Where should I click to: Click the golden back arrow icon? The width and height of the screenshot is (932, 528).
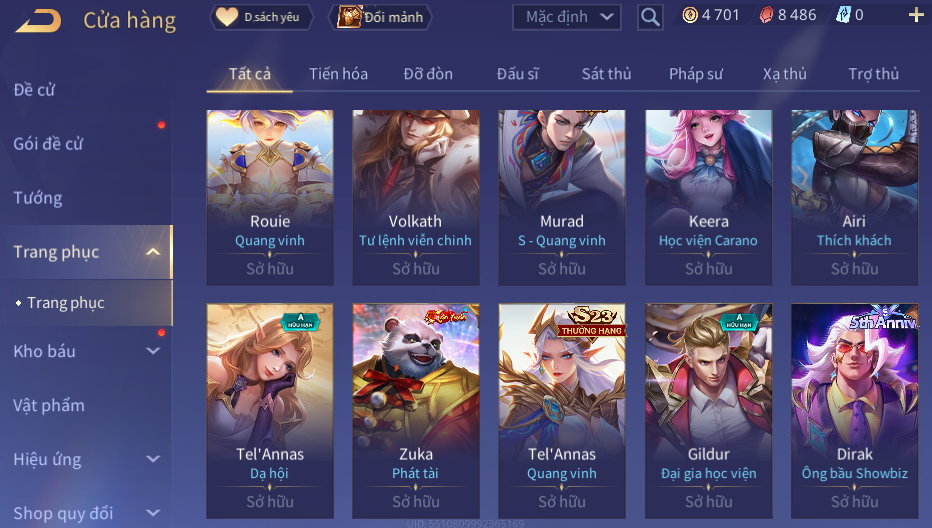click(39, 20)
